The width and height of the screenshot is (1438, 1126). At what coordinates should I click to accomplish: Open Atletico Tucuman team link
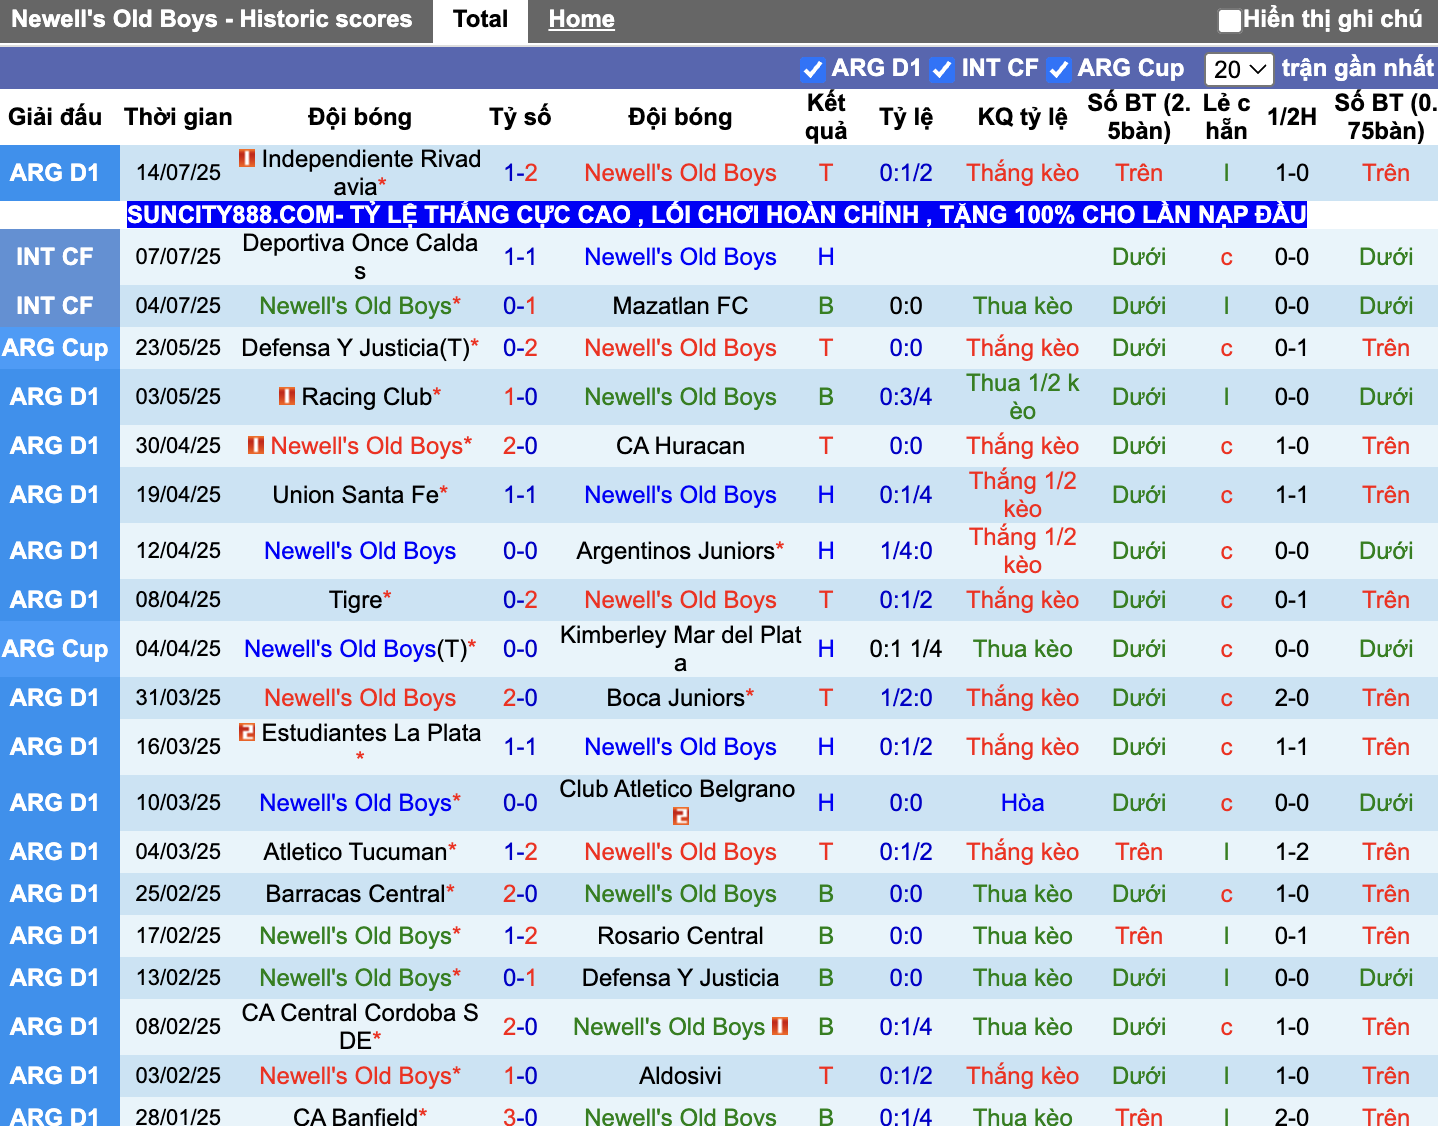coord(355,852)
